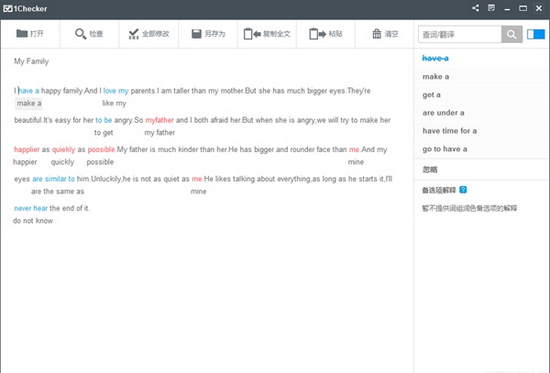550x373 pixels.
Task: Save as with the floppy disk icon
Action: pos(196,34)
